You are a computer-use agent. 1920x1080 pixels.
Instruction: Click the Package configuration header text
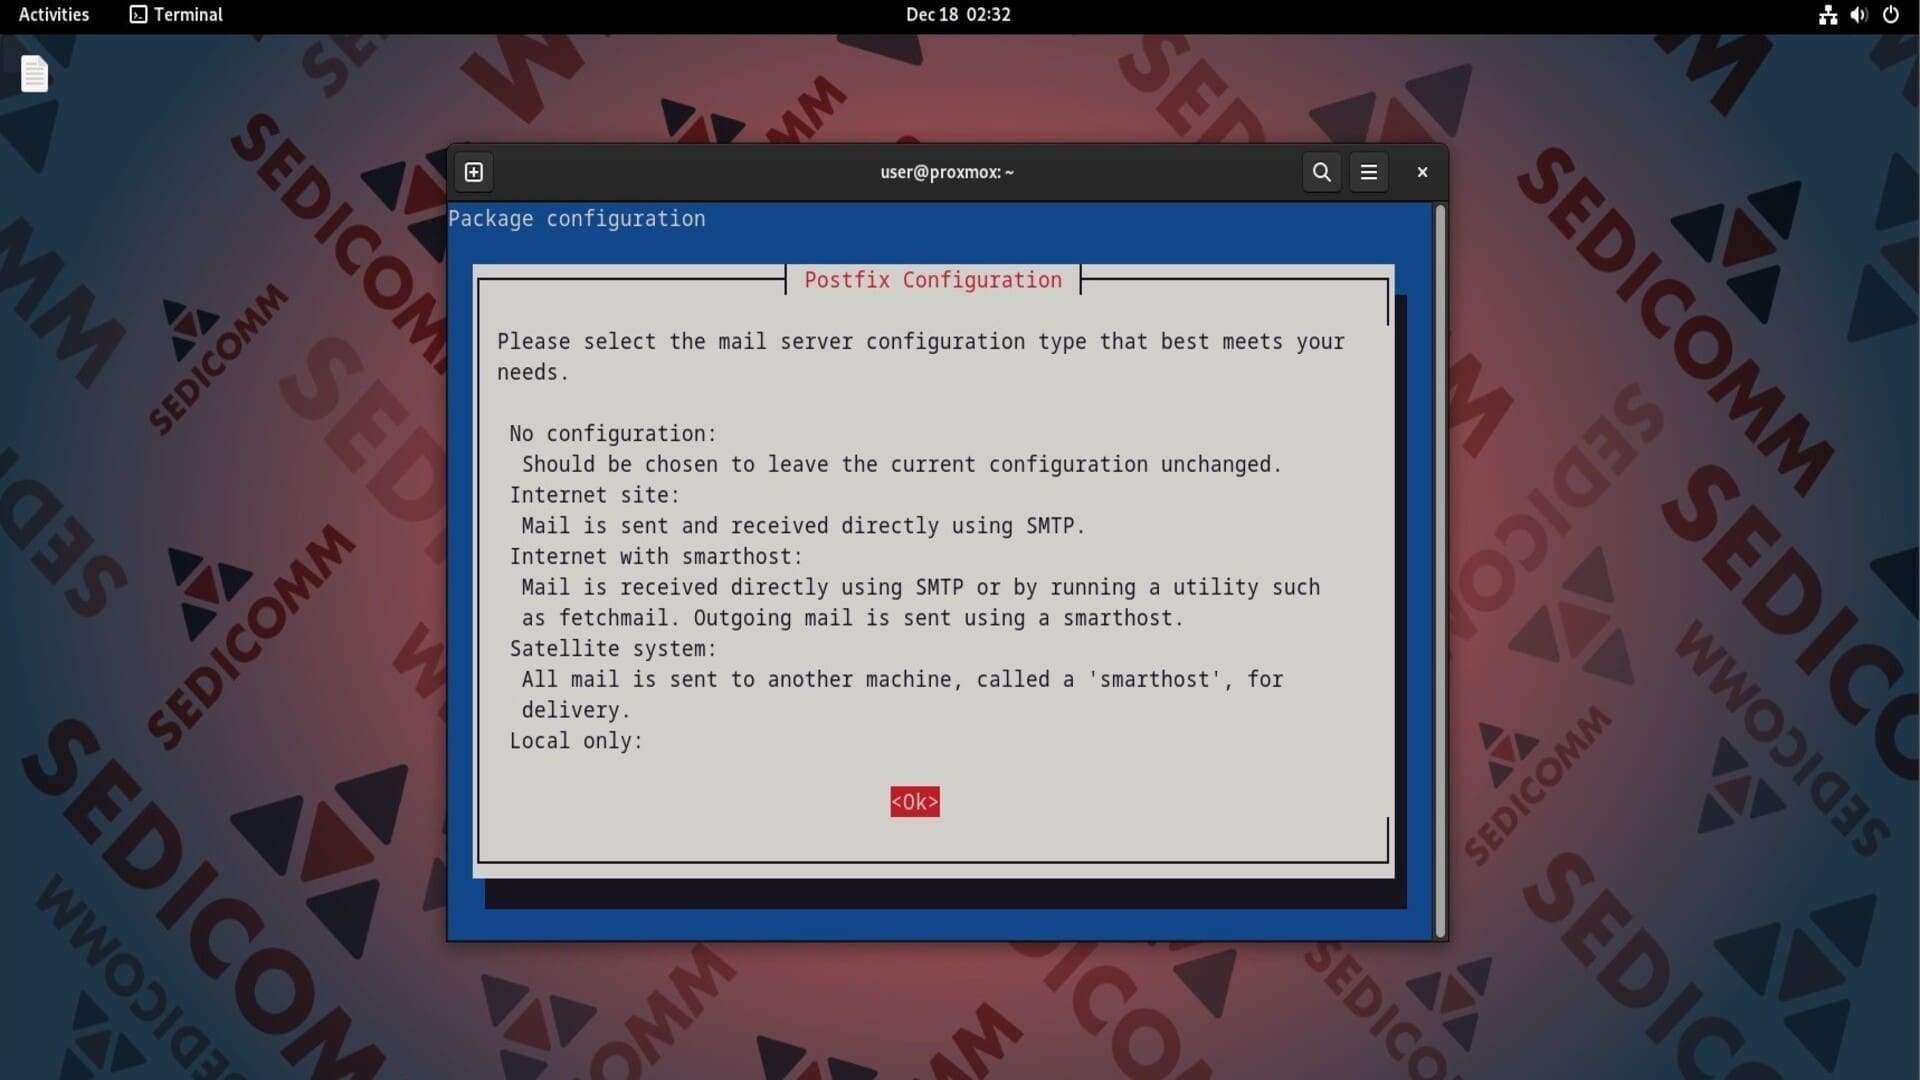click(576, 219)
